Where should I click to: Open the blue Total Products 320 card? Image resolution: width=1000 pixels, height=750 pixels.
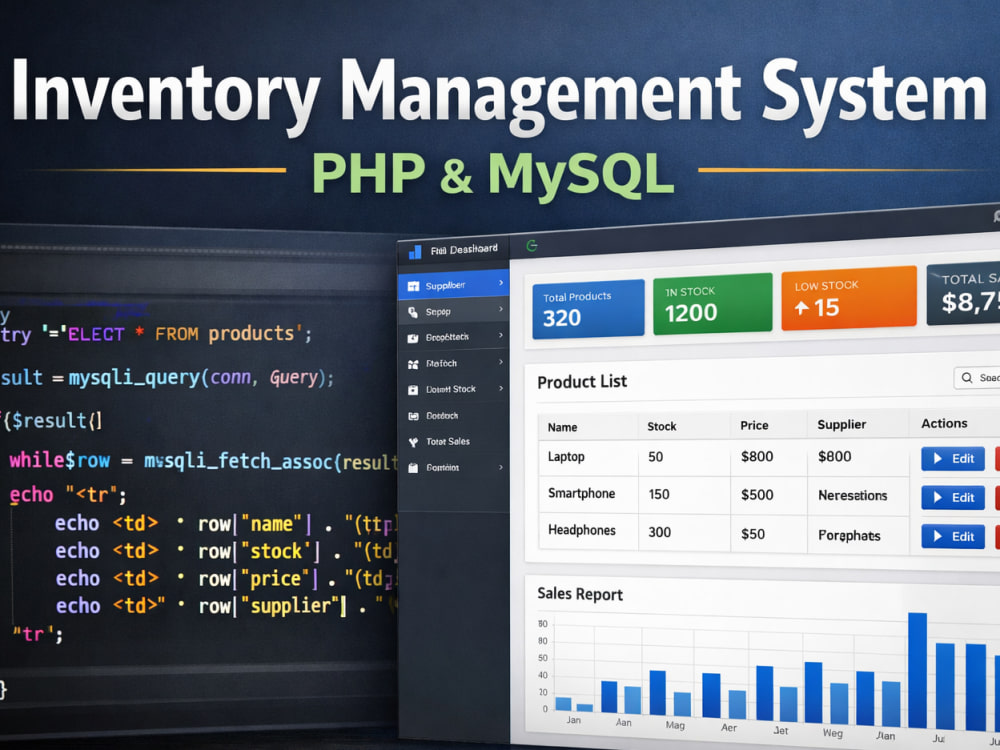(x=588, y=309)
